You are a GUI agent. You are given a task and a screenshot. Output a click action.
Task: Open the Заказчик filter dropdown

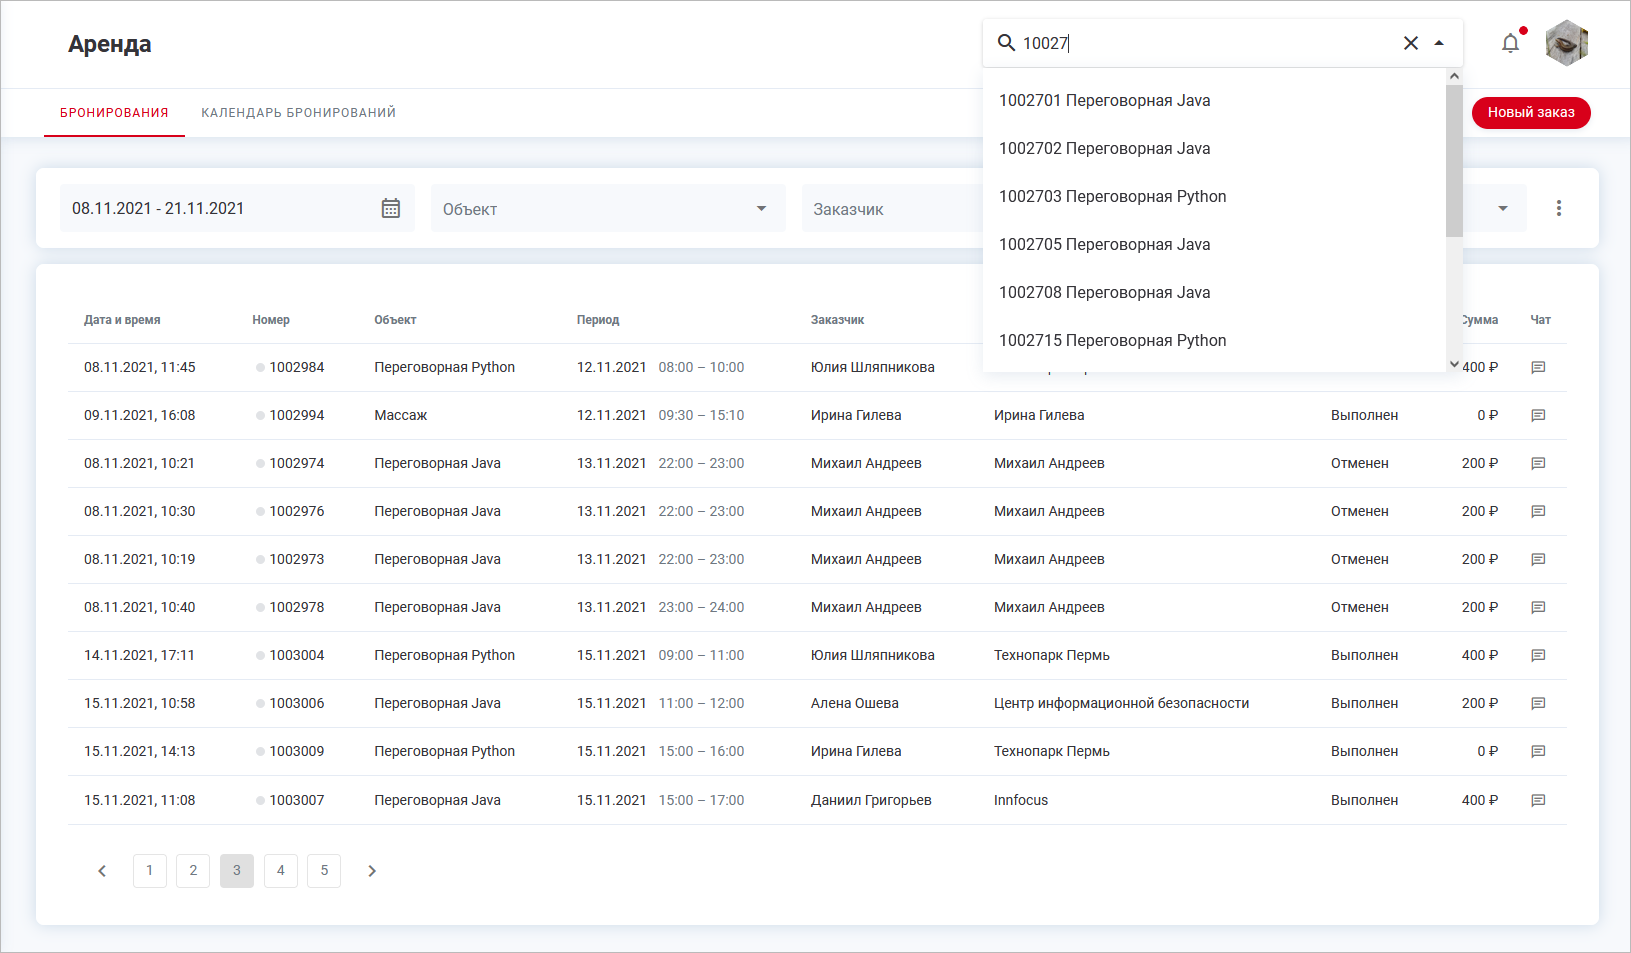click(892, 208)
